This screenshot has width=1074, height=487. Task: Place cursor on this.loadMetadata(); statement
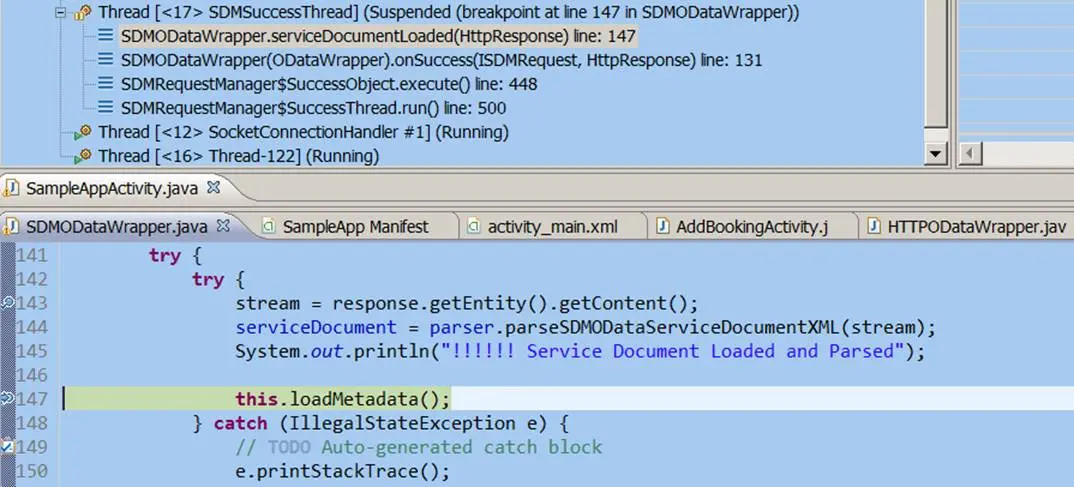(x=343, y=399)
